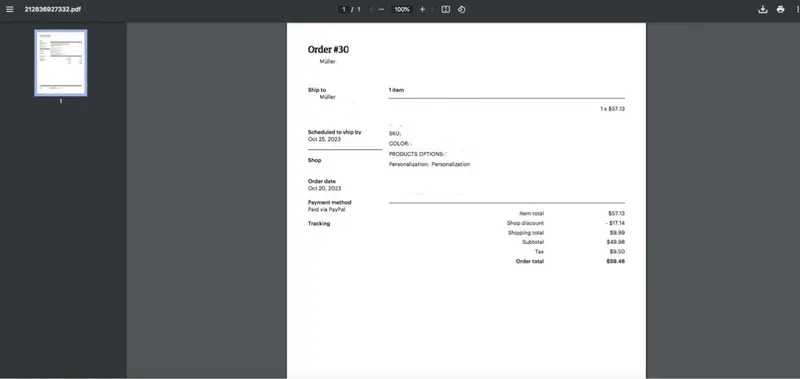This screenshot has width=800, height=379.
Task: Click the COLOR: label
Action: (x=399, y=144)
